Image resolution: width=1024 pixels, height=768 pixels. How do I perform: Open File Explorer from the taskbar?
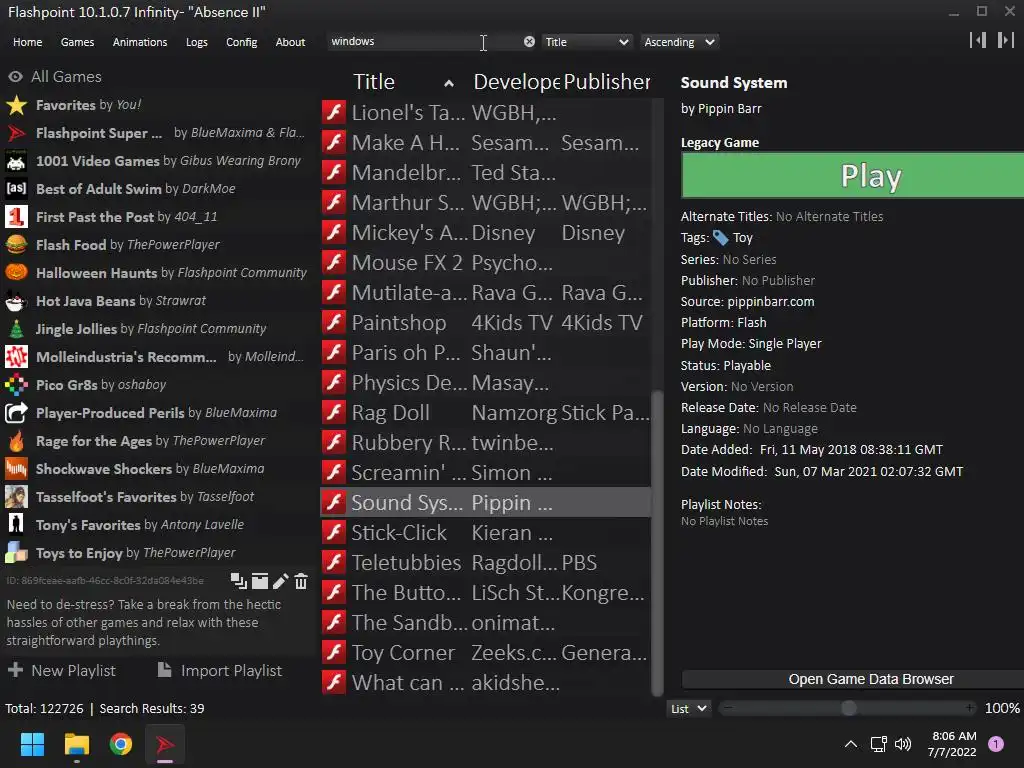click(x=76, y=744)
